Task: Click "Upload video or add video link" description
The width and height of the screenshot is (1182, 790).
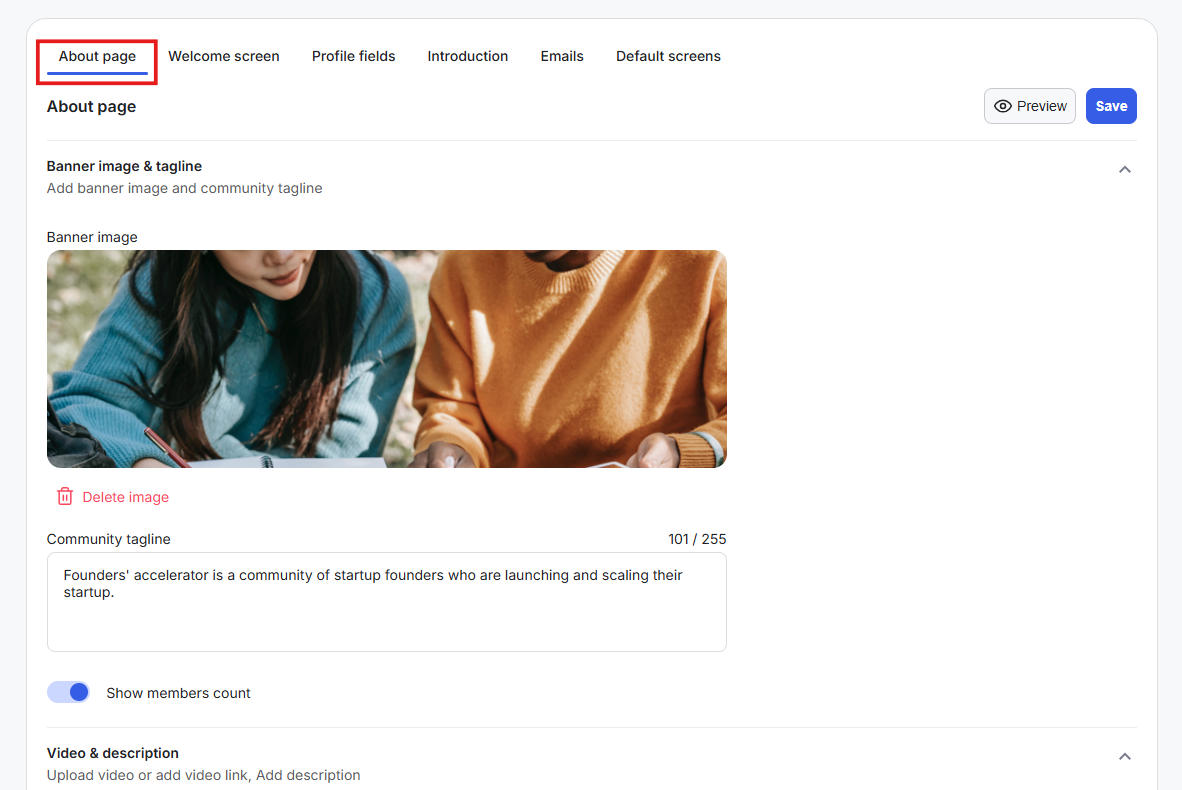Action: point(204,775)
